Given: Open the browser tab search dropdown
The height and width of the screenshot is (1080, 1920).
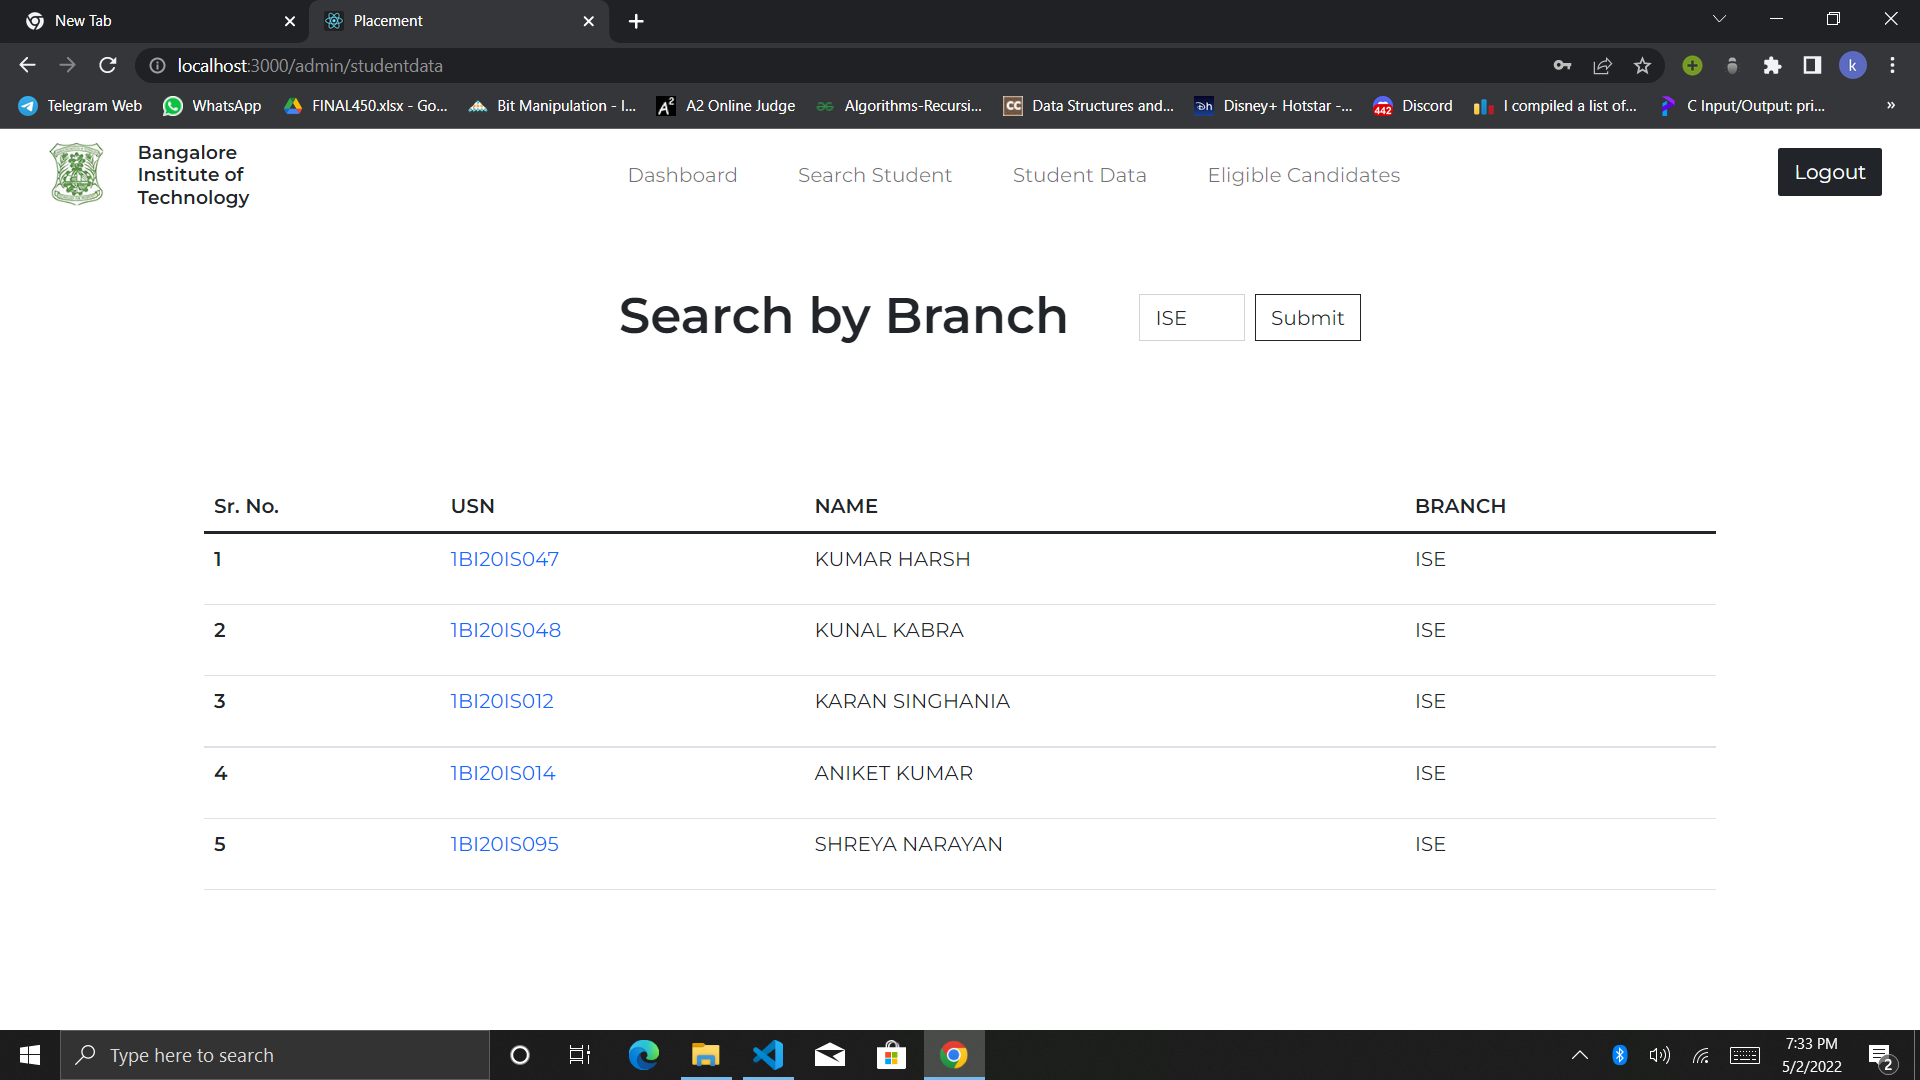Looking at the screenshot, I should (1719, 18).
